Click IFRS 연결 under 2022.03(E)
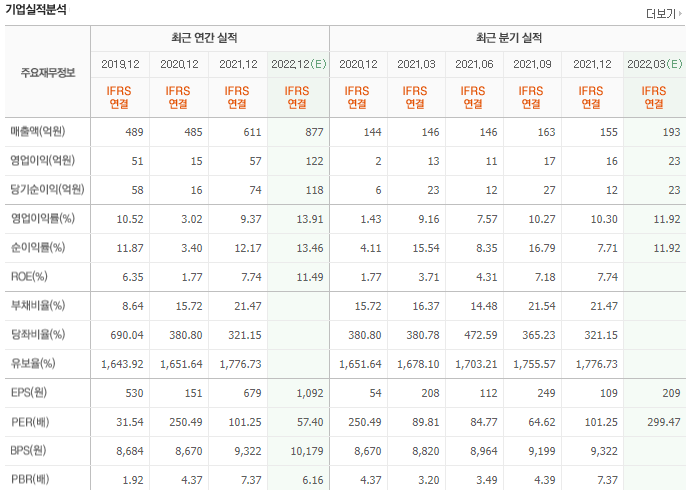Image resolution: width=690 pixels, height=490 pixels. [x=654, y=97]
